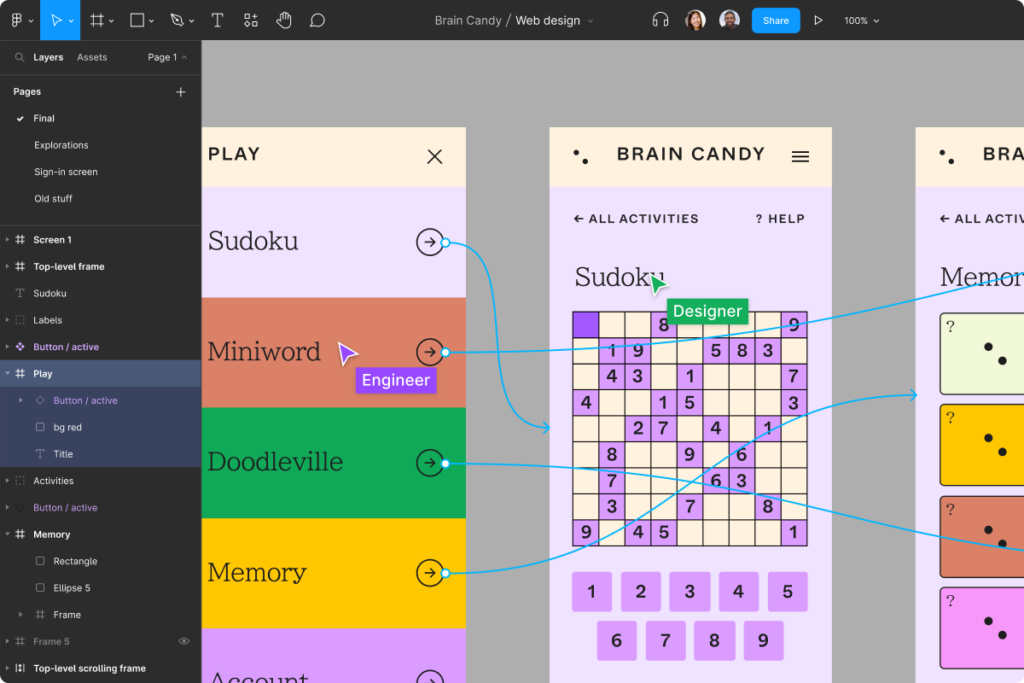Image resolution: width=1024 pixels, height=683 pixels.
Task: Search layers with magnifier icon
Action: pyautogui.click(x=20, y=57)
